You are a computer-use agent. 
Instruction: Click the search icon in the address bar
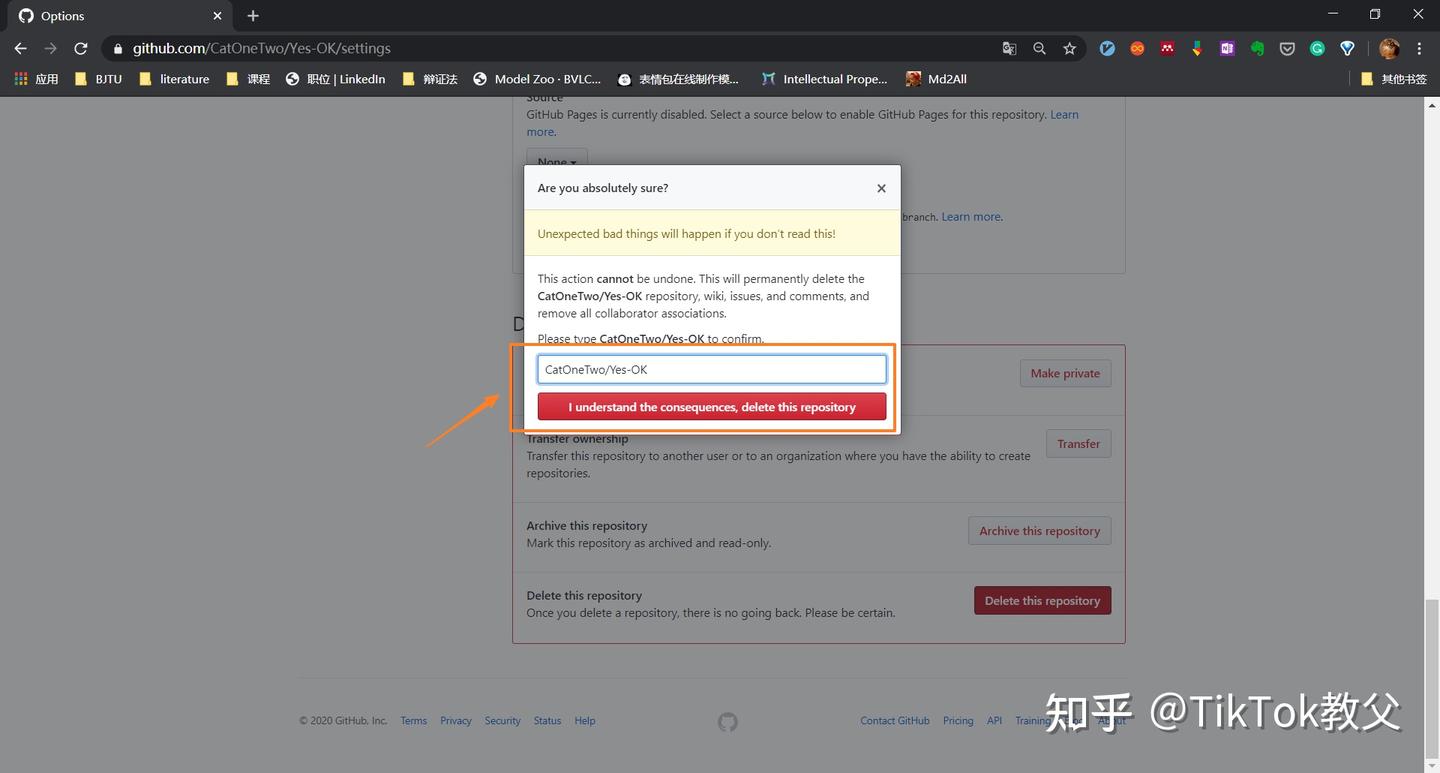coord(1039,48)
